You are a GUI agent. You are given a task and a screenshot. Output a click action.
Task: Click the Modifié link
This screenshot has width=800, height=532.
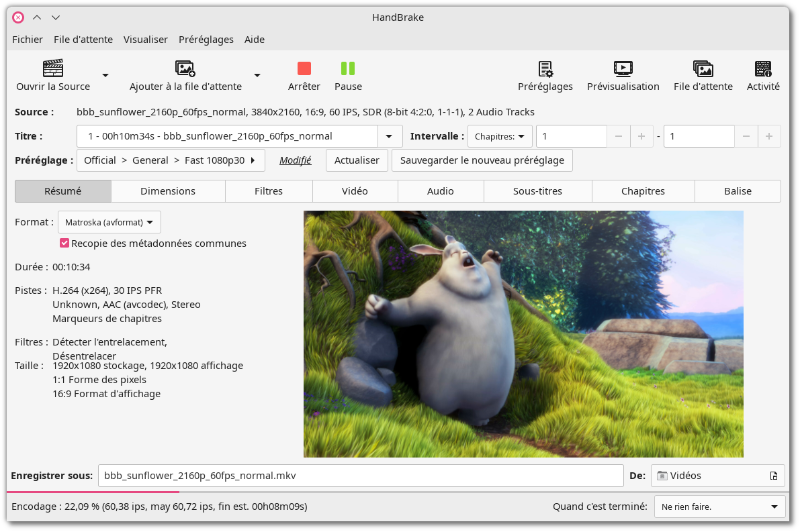pos(295,160)
